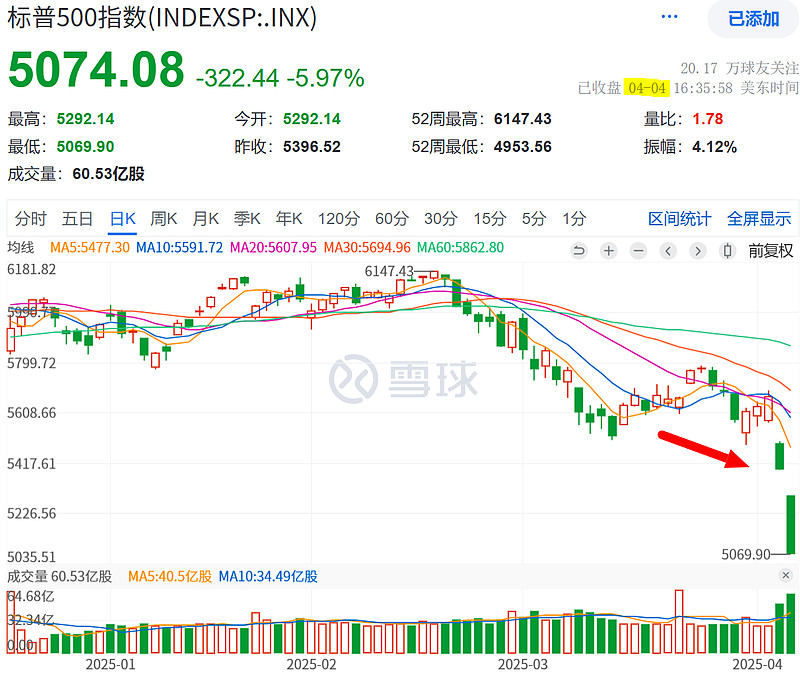
Task: Pan chart left with left chevron
Action: point(668,251)
